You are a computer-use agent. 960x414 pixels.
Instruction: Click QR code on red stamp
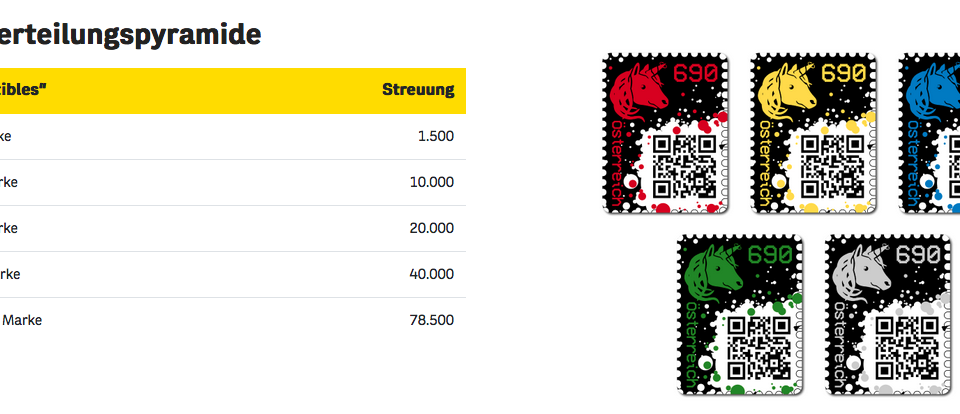pyautogui.click(x=684, y=167)
